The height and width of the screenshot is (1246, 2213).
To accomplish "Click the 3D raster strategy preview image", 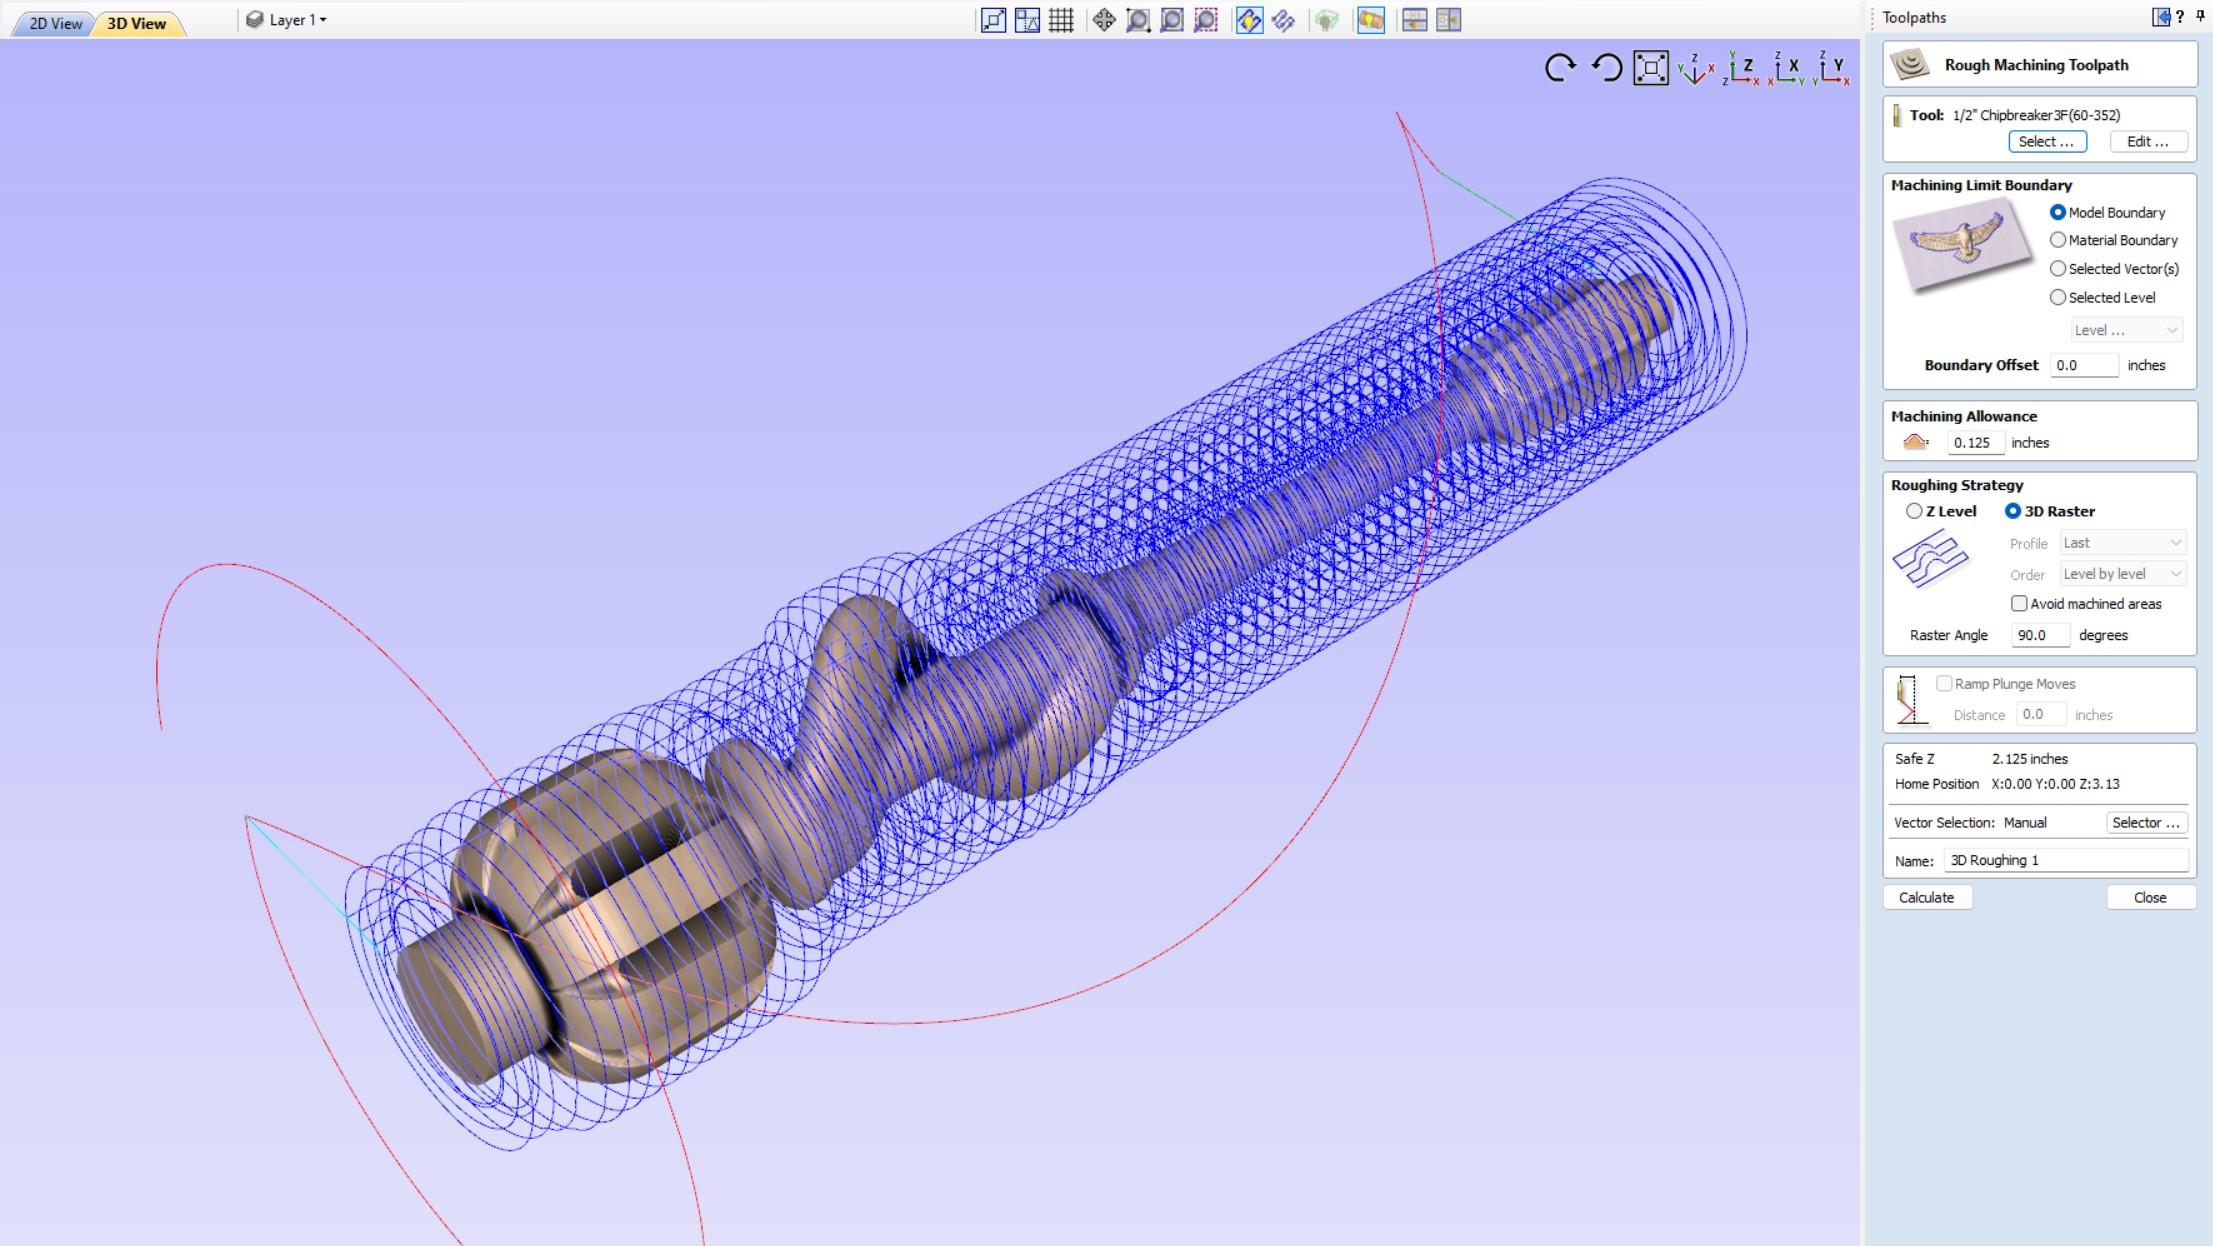I will tap(1931, 559).
